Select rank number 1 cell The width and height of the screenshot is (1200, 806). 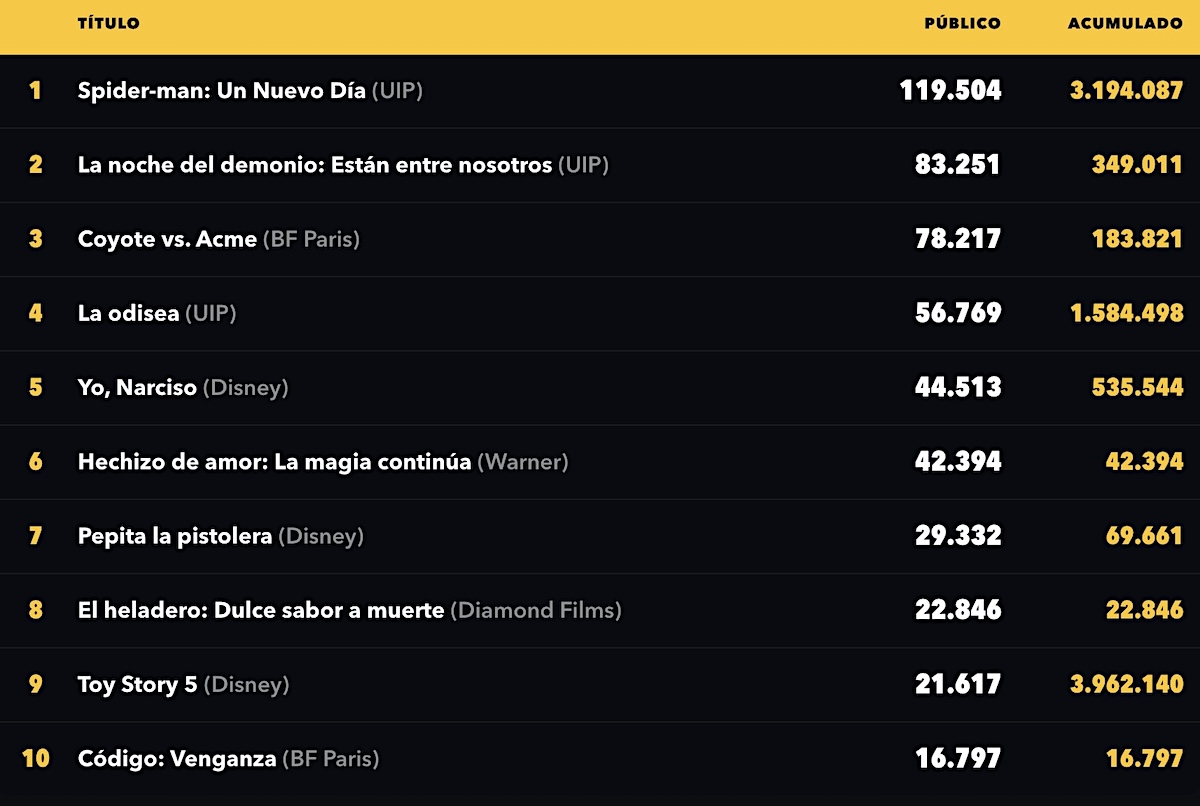pyautogui.click(x=36, y=90)
